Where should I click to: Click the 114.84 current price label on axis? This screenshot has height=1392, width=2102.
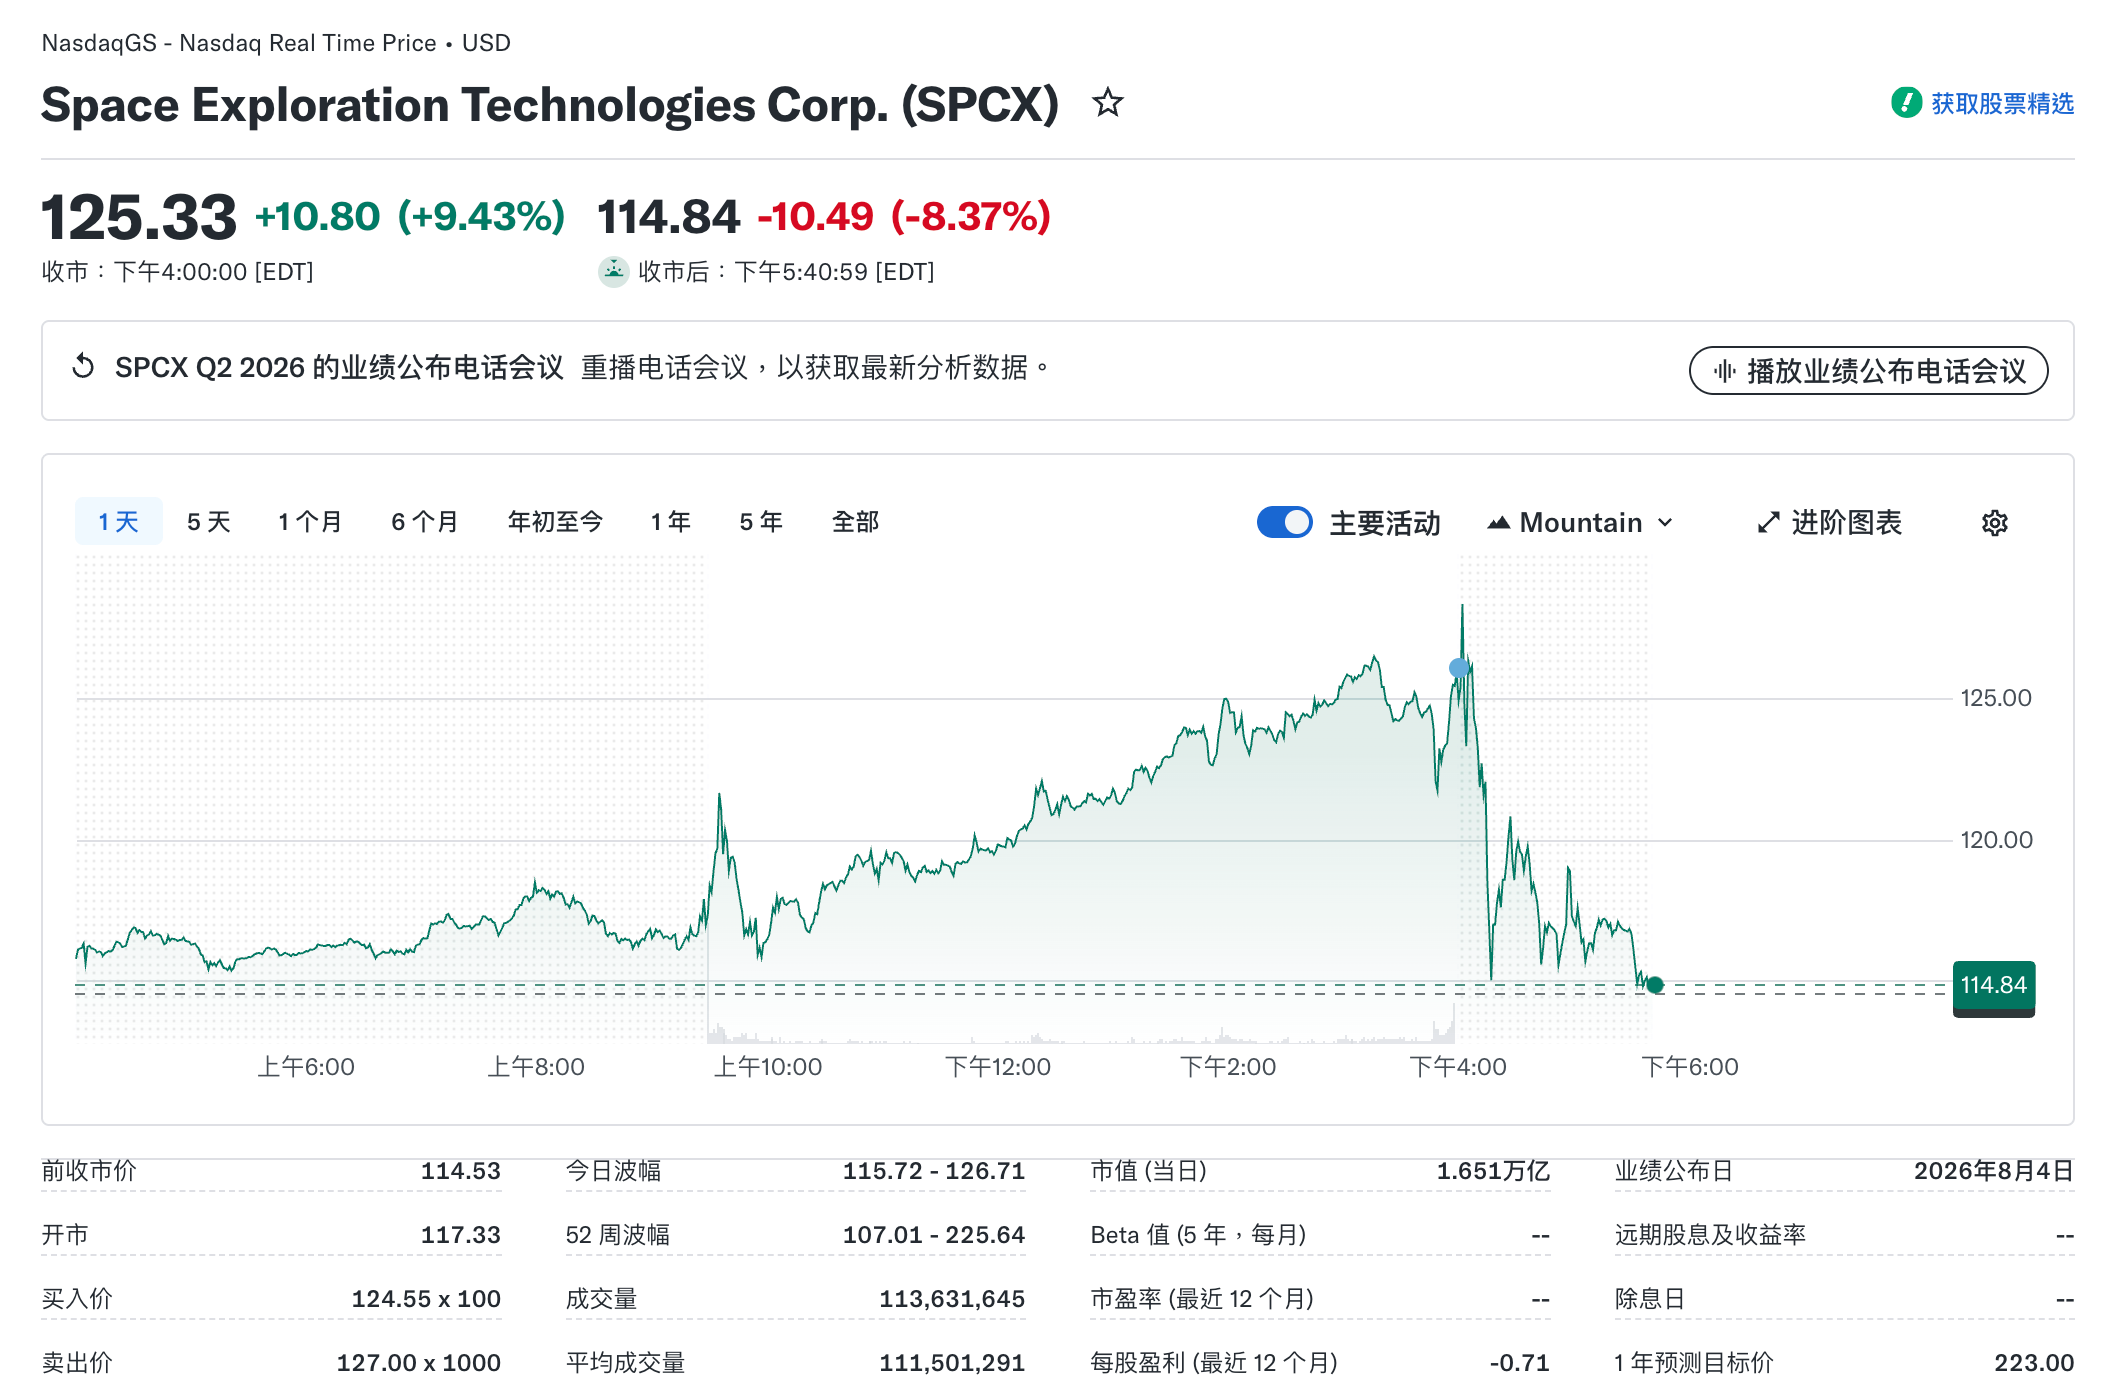[1993, 987]
